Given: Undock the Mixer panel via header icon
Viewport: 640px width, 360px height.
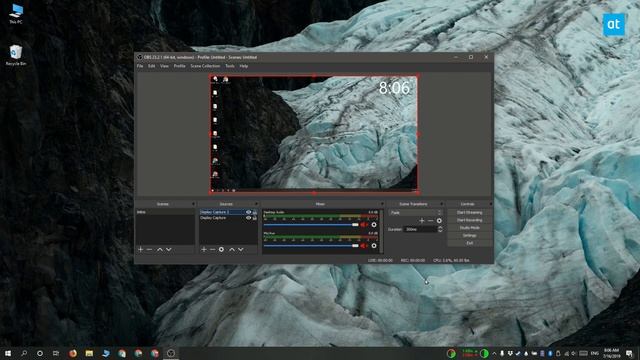Looking at the screenshot, I should (382, 204).
